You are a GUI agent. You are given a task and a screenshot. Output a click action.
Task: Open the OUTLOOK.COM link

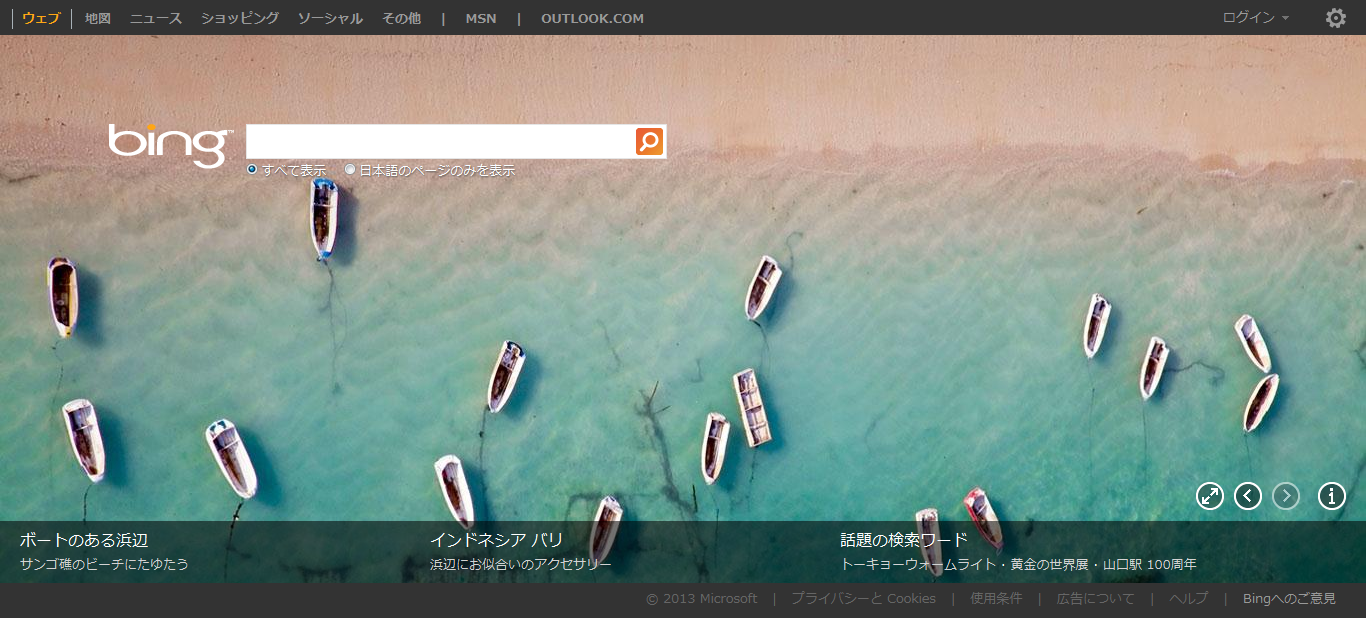[x=592, y=18]
